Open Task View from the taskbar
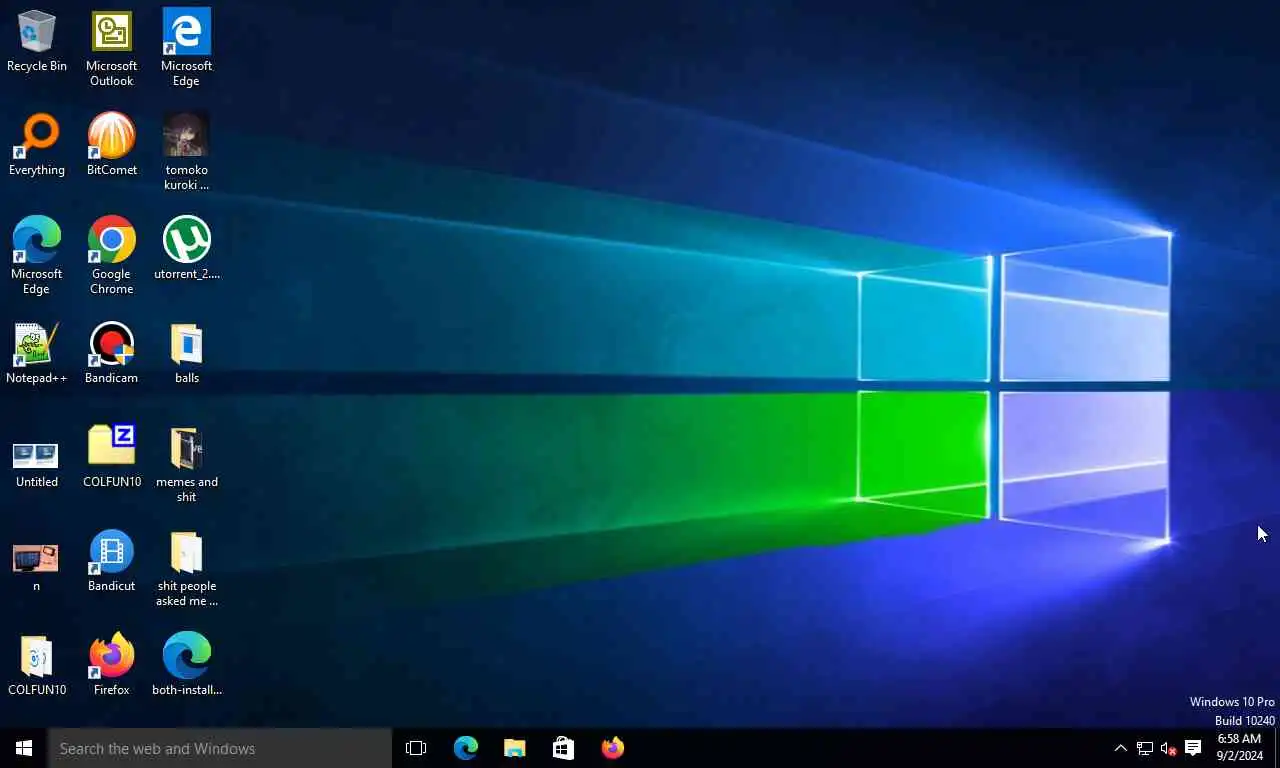This screenshot has height=768, width=1280. [416, 748]
